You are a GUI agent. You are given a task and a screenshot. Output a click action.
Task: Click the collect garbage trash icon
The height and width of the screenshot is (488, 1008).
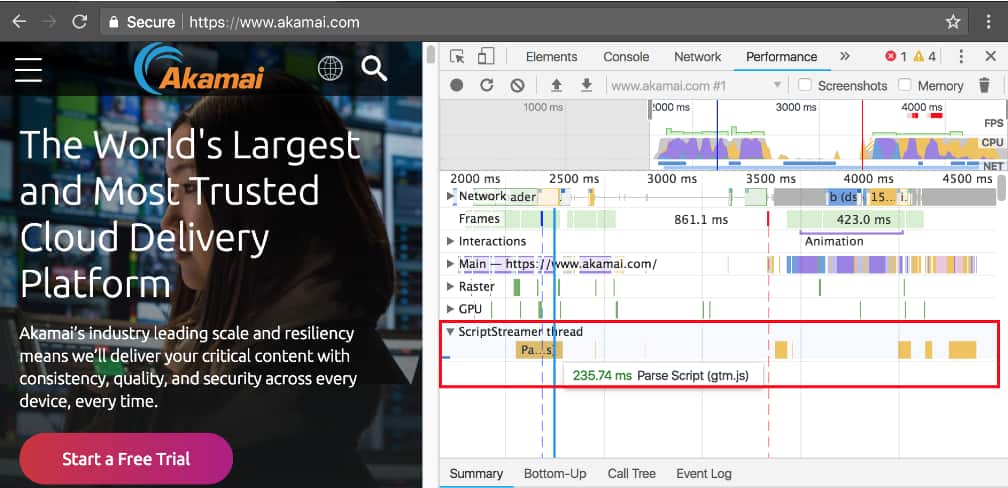[984, 86]
